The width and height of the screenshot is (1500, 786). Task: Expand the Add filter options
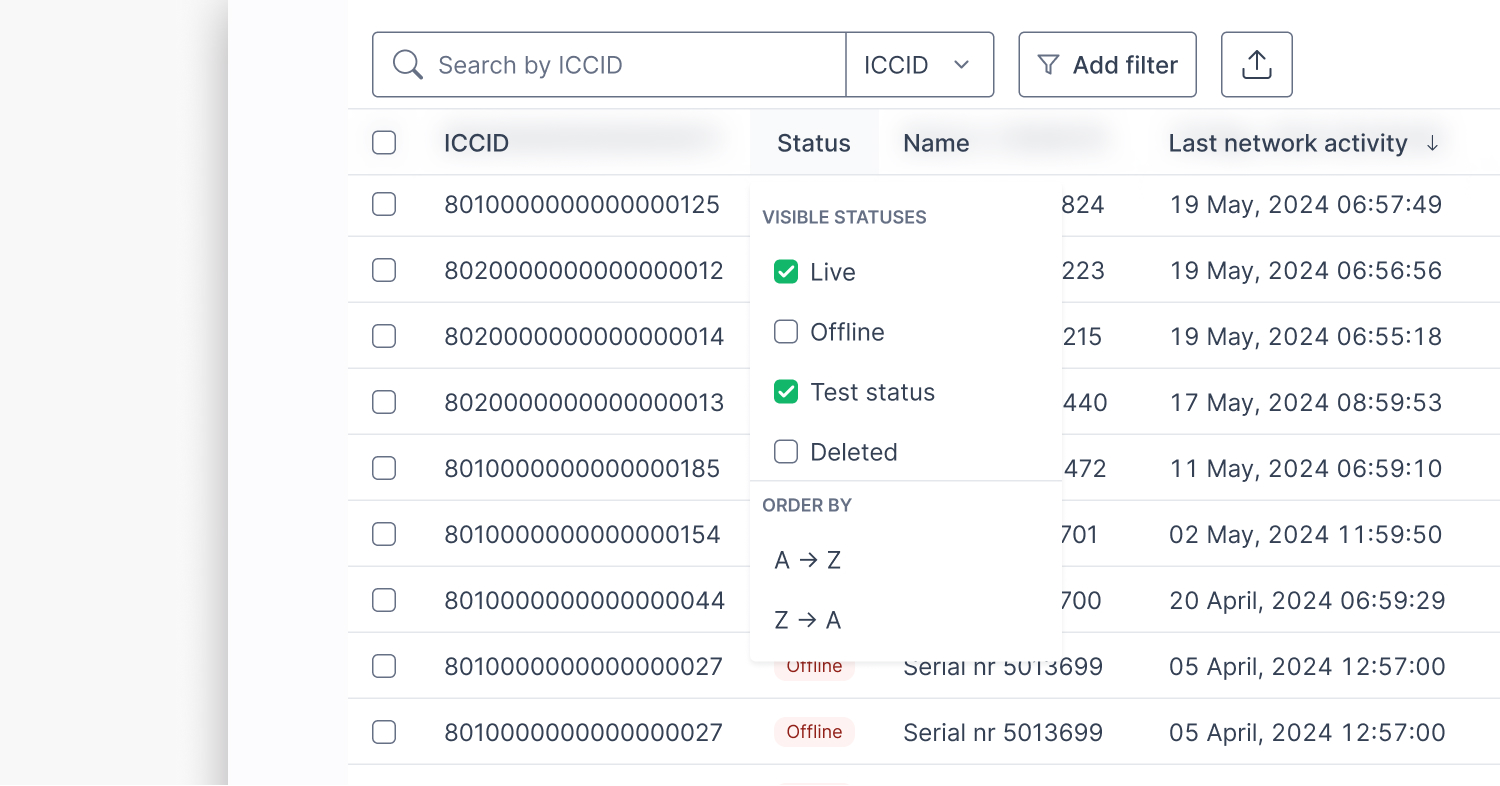tap(1107, 64)
